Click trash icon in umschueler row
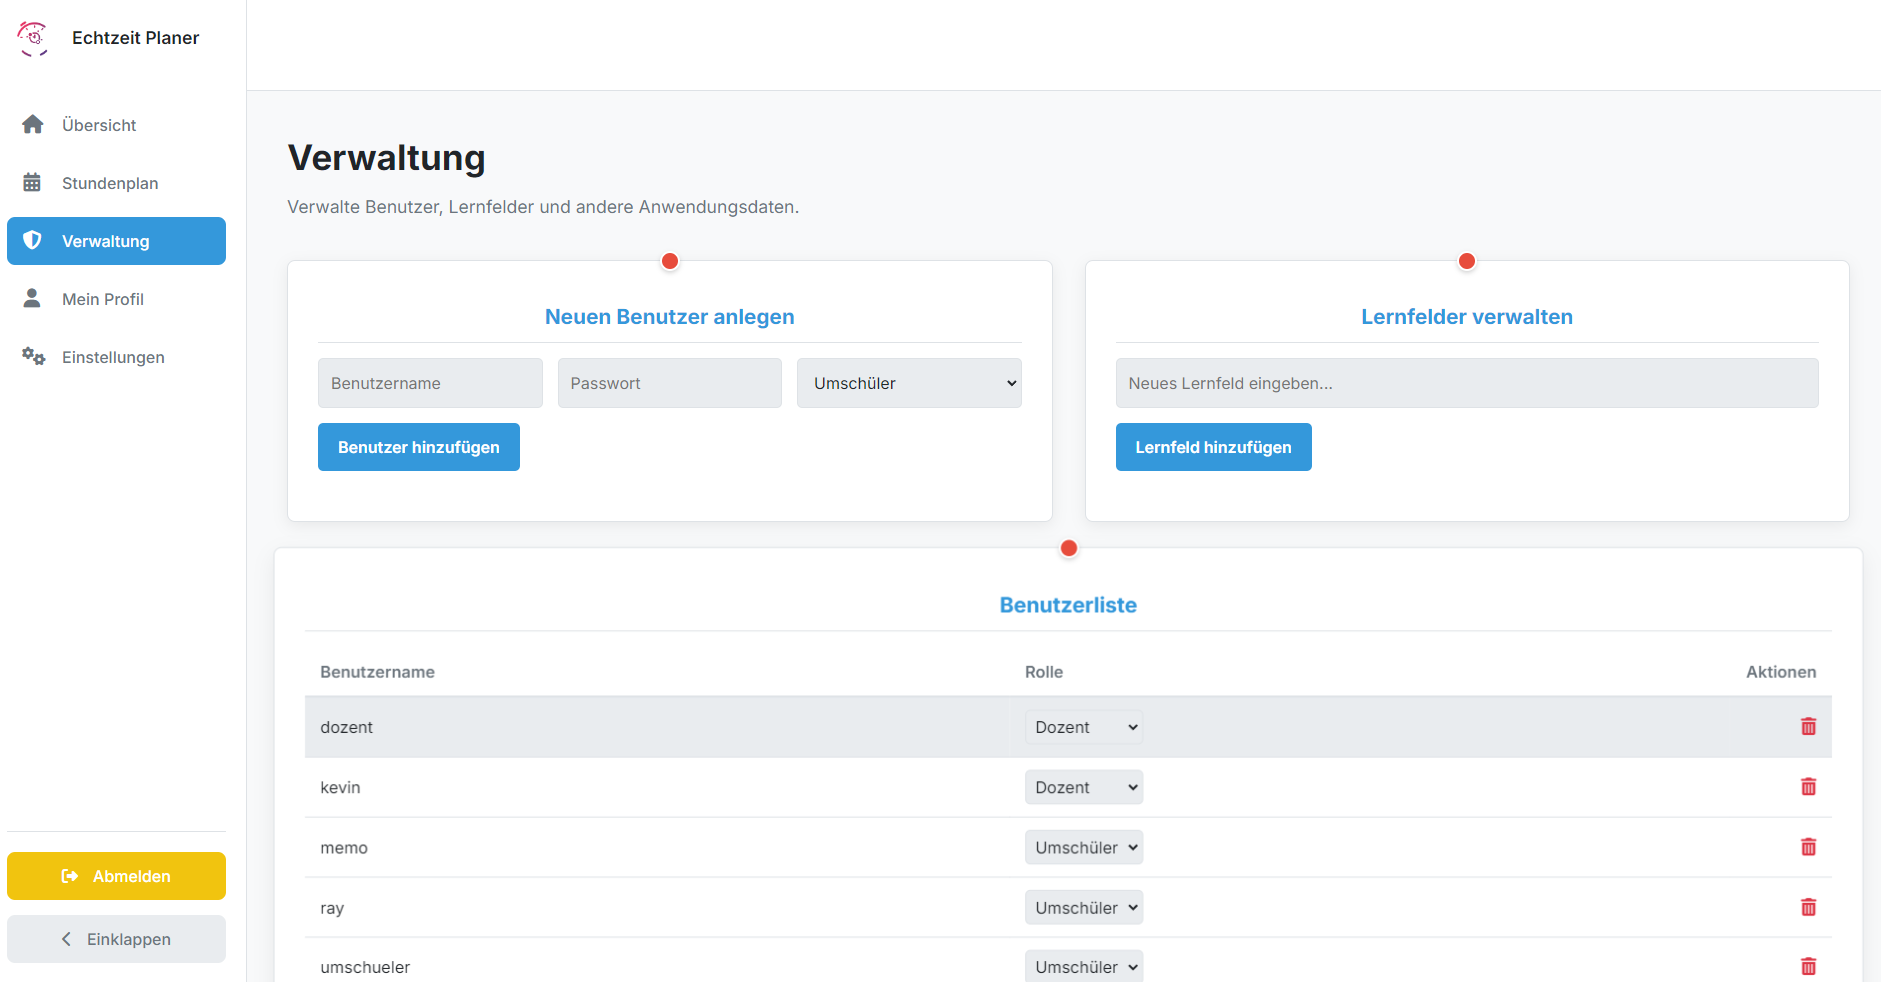 [x=1808, y=966]
